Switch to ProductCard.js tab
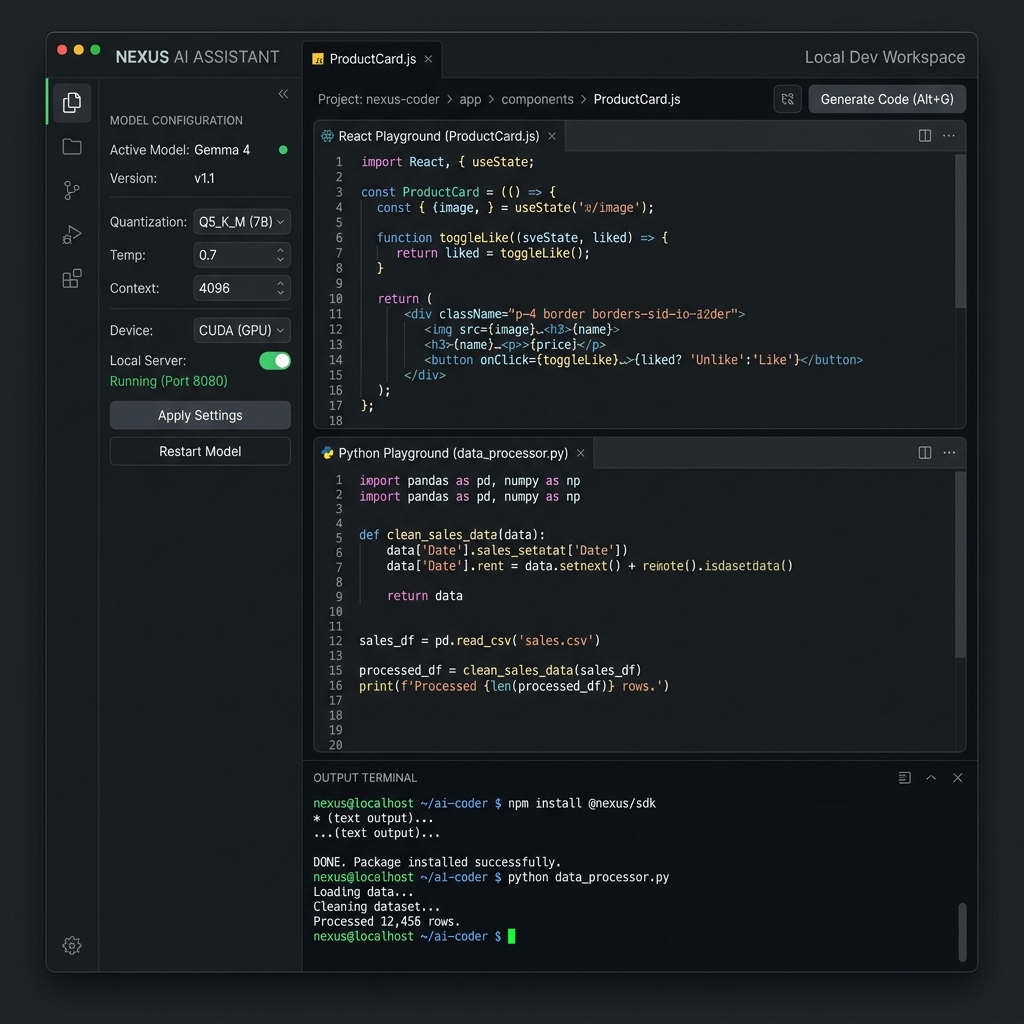1024x1024 pixels. (372, 59)
